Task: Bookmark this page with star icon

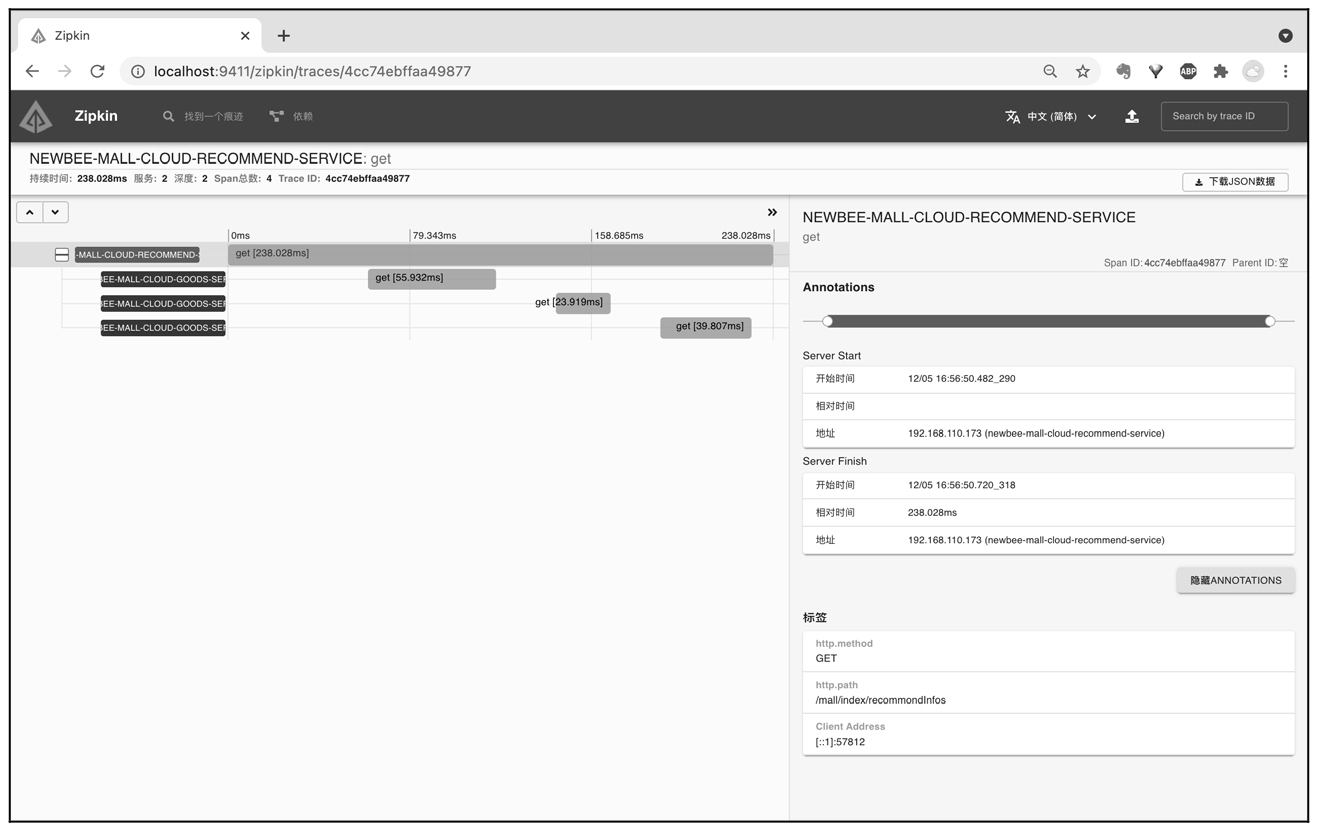Action: [1082, 71]
